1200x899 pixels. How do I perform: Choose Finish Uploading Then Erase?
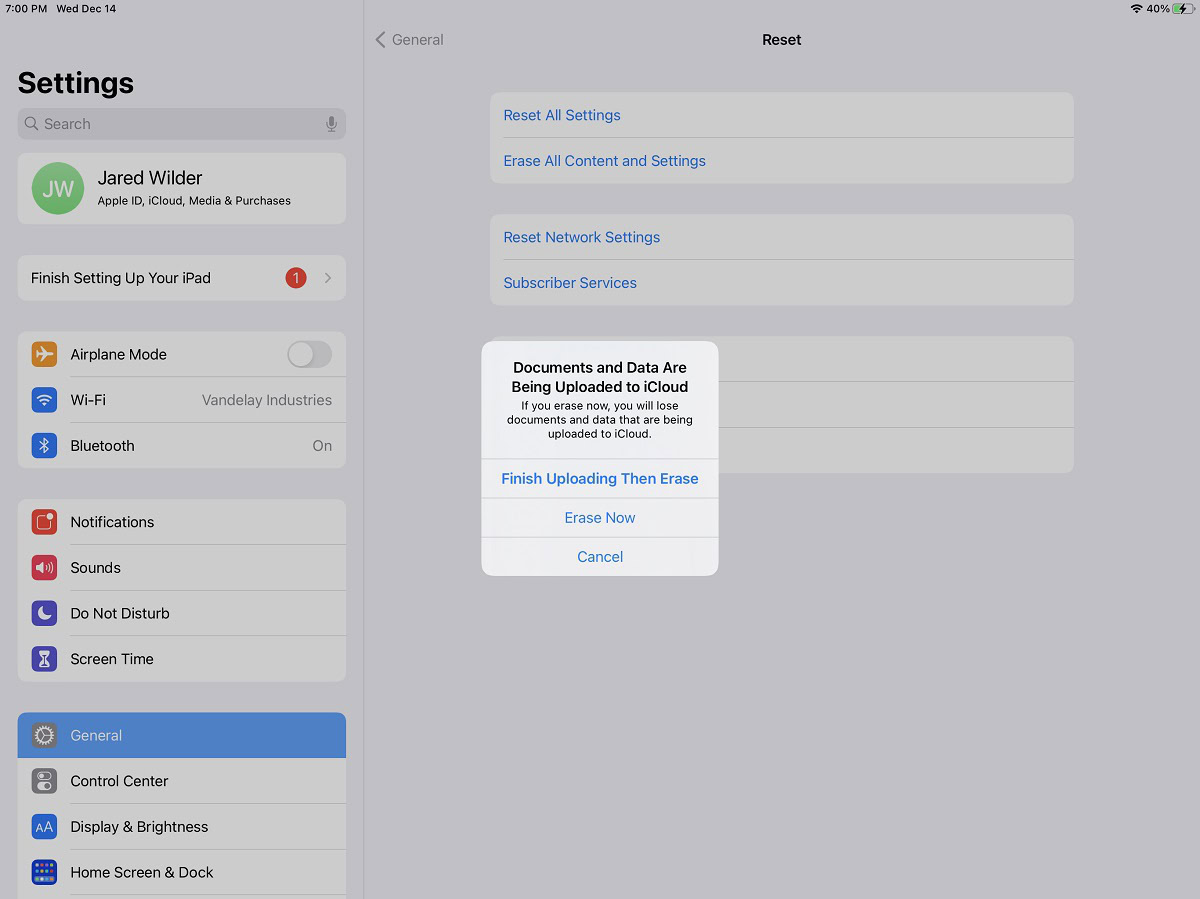pos(600,478)
